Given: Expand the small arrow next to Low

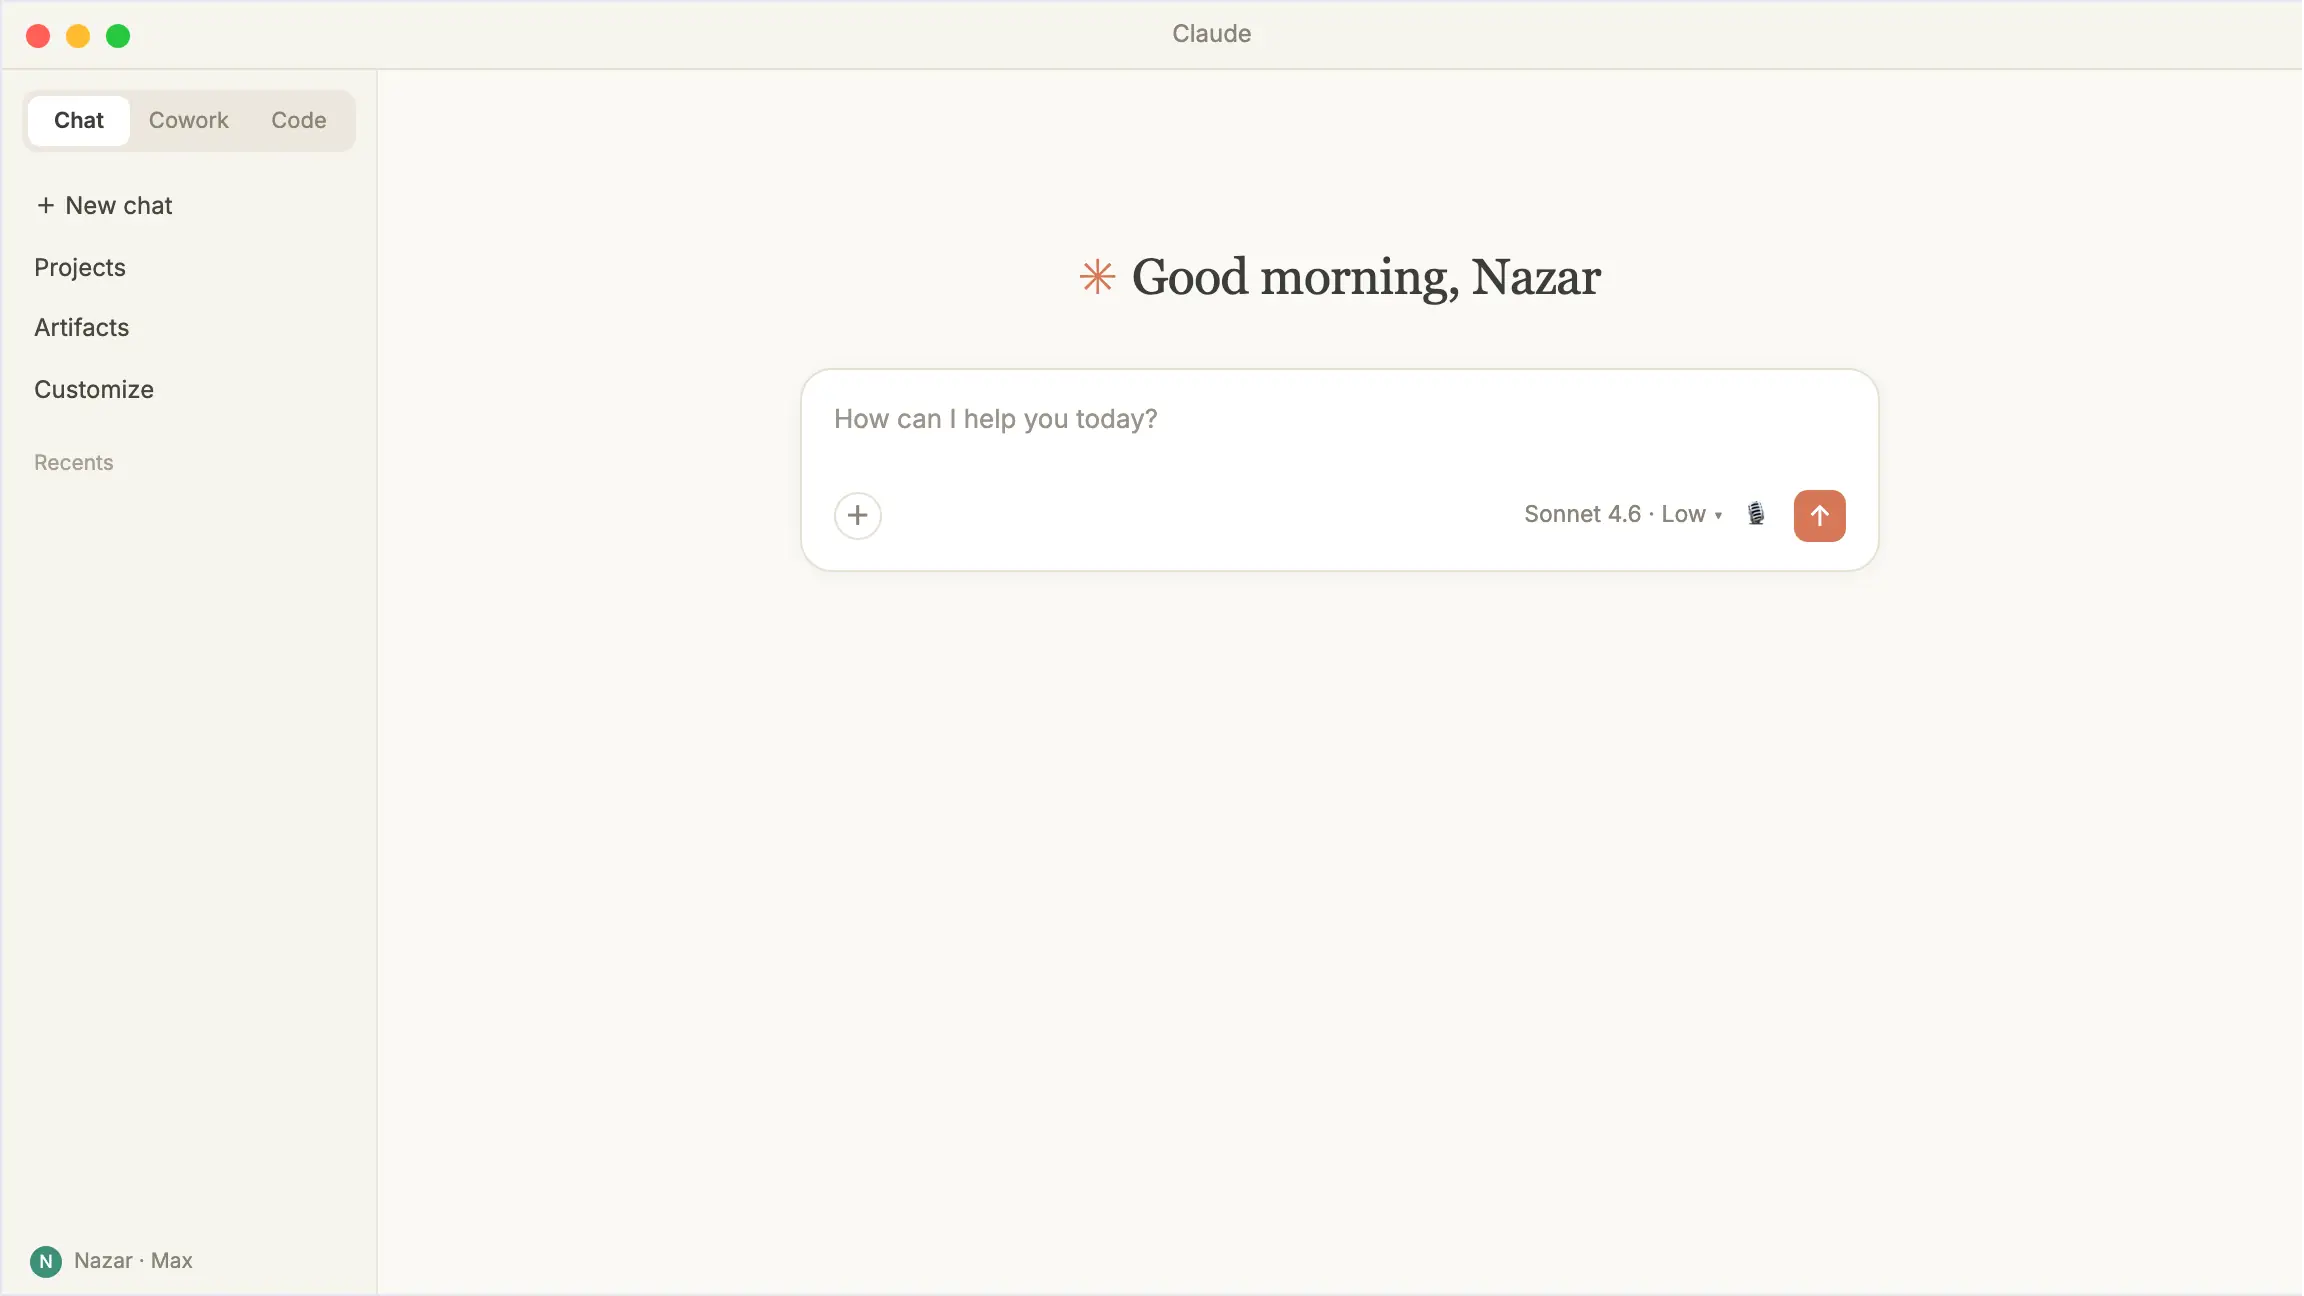Looking at the screenshot, I should pyautogui.click(x=1718, y=516).
